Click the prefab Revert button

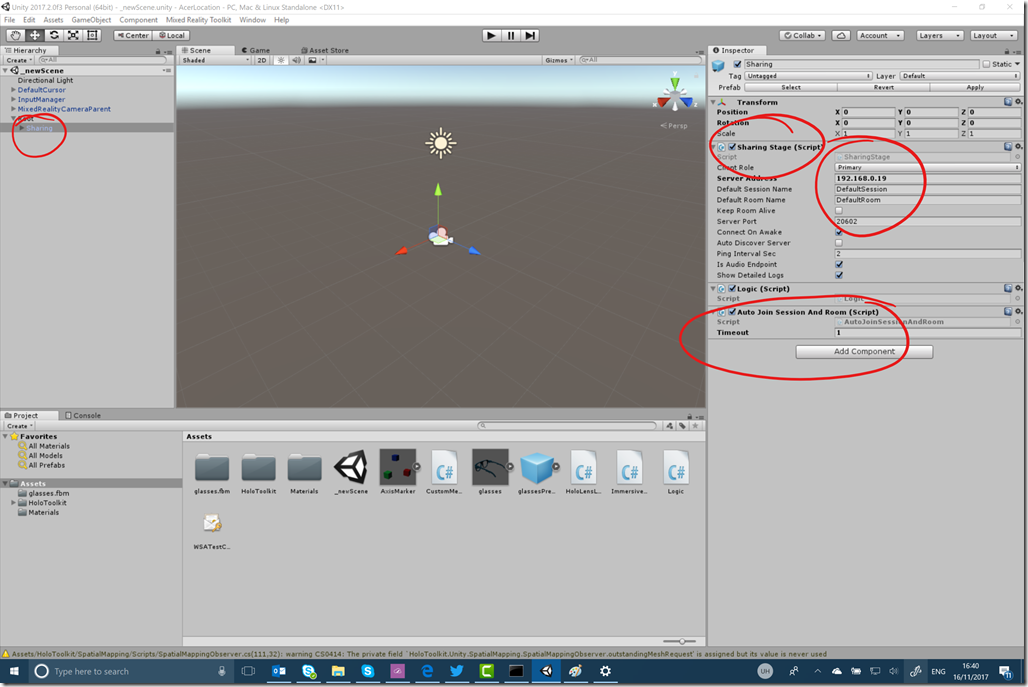coord(883,87)
